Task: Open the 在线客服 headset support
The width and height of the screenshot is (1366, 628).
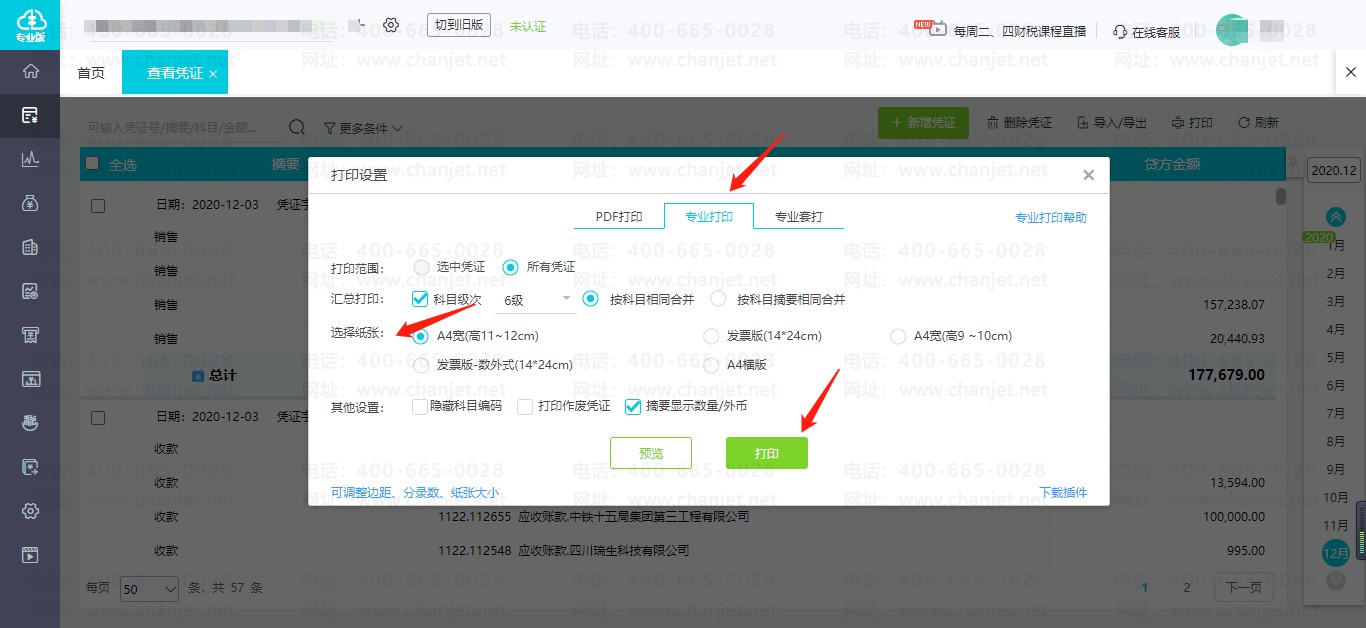Action: point(1147,32)
